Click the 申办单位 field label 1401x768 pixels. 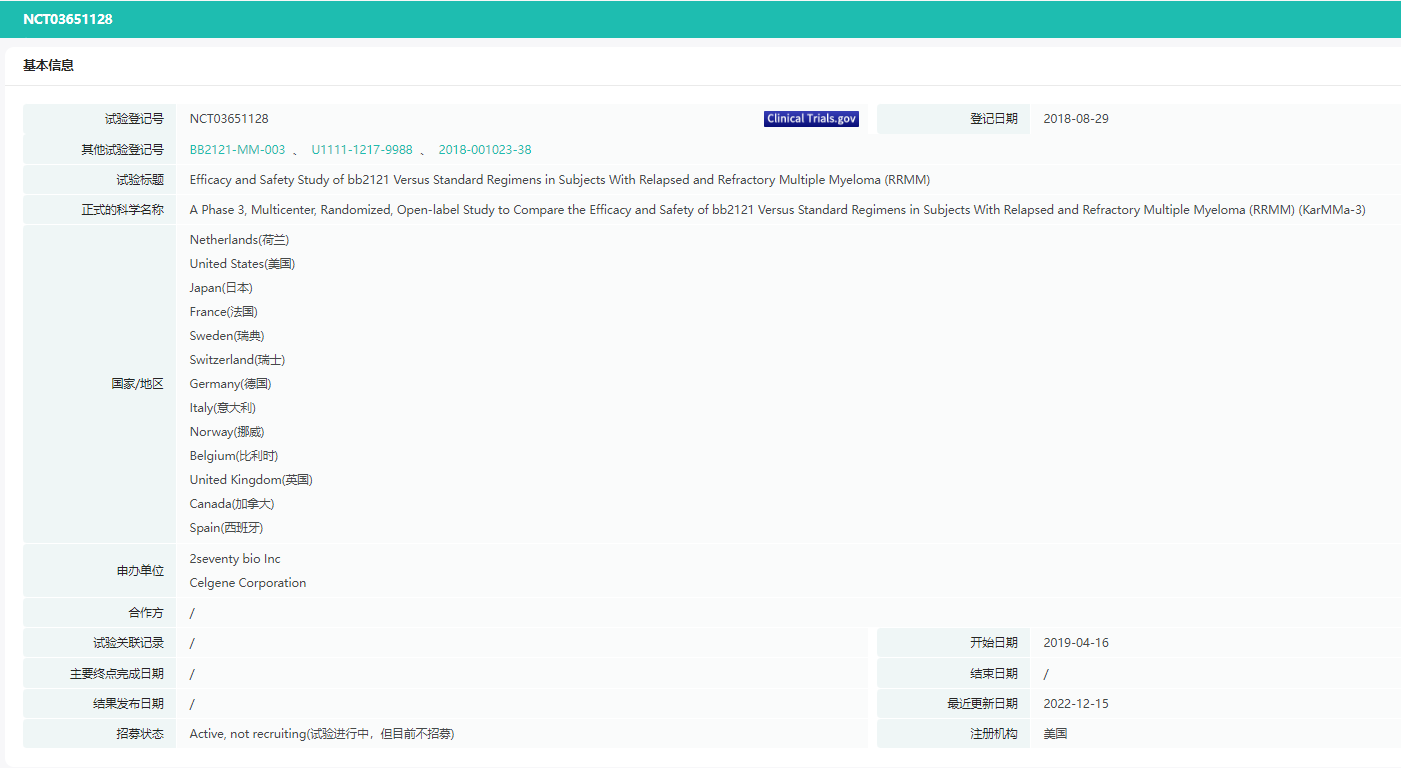140,571
